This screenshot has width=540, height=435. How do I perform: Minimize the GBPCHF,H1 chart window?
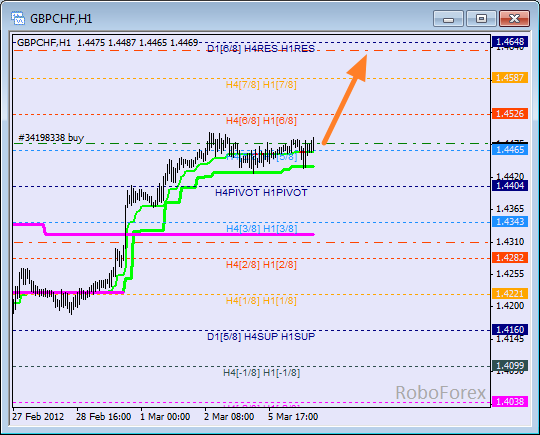pyautogui.click(x=448, y=19)
